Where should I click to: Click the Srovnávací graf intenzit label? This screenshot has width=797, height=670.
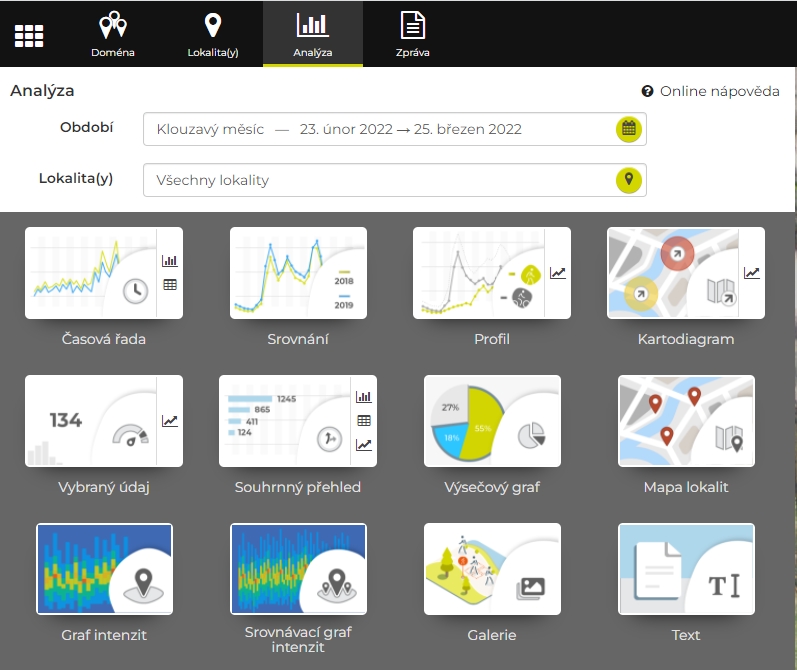(298, 639)
